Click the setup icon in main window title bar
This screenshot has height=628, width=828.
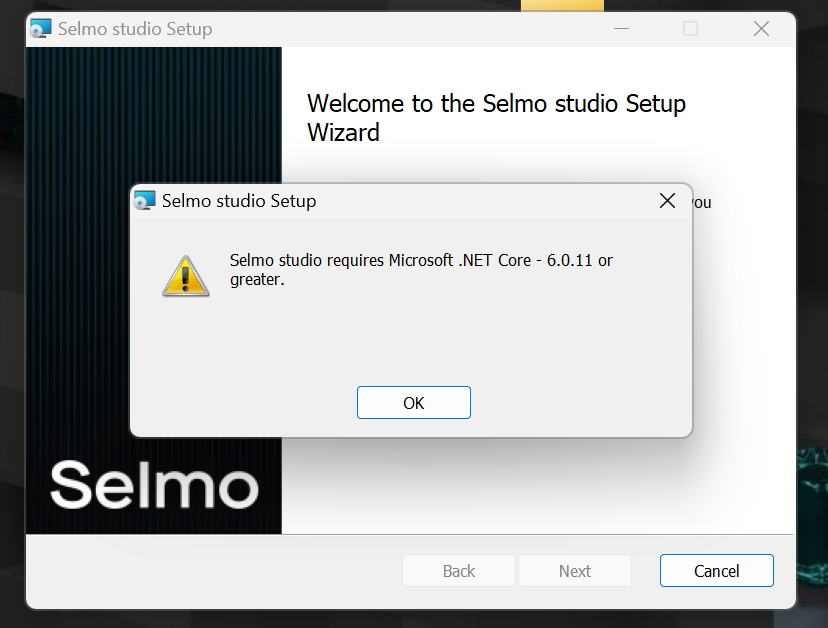coord(40,29)
